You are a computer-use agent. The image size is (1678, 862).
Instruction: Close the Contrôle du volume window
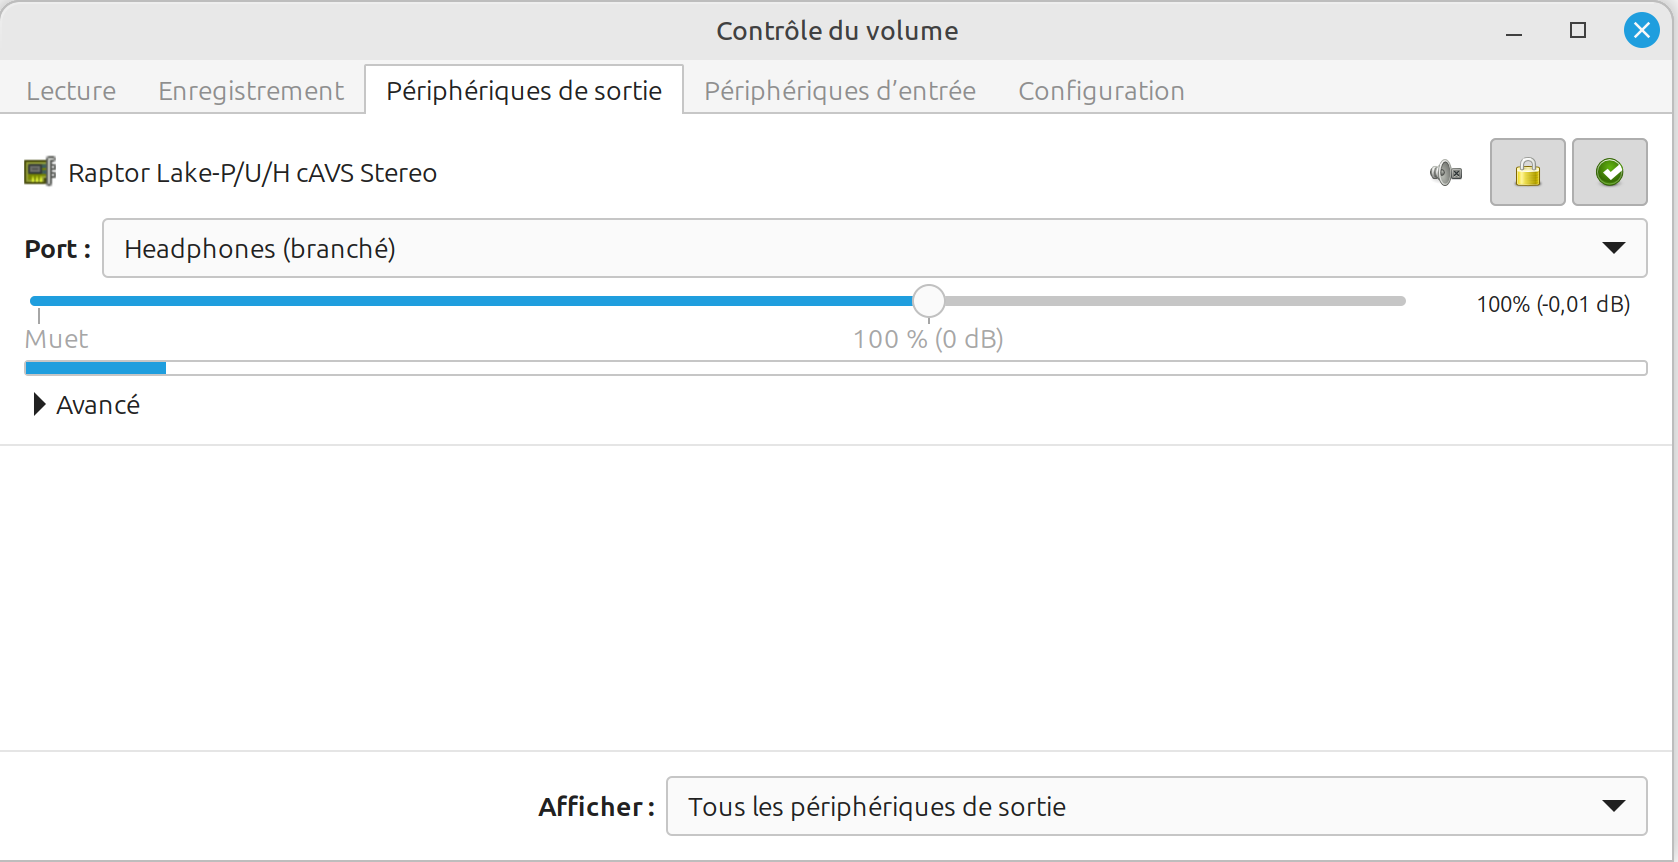tap(1641, 31)
